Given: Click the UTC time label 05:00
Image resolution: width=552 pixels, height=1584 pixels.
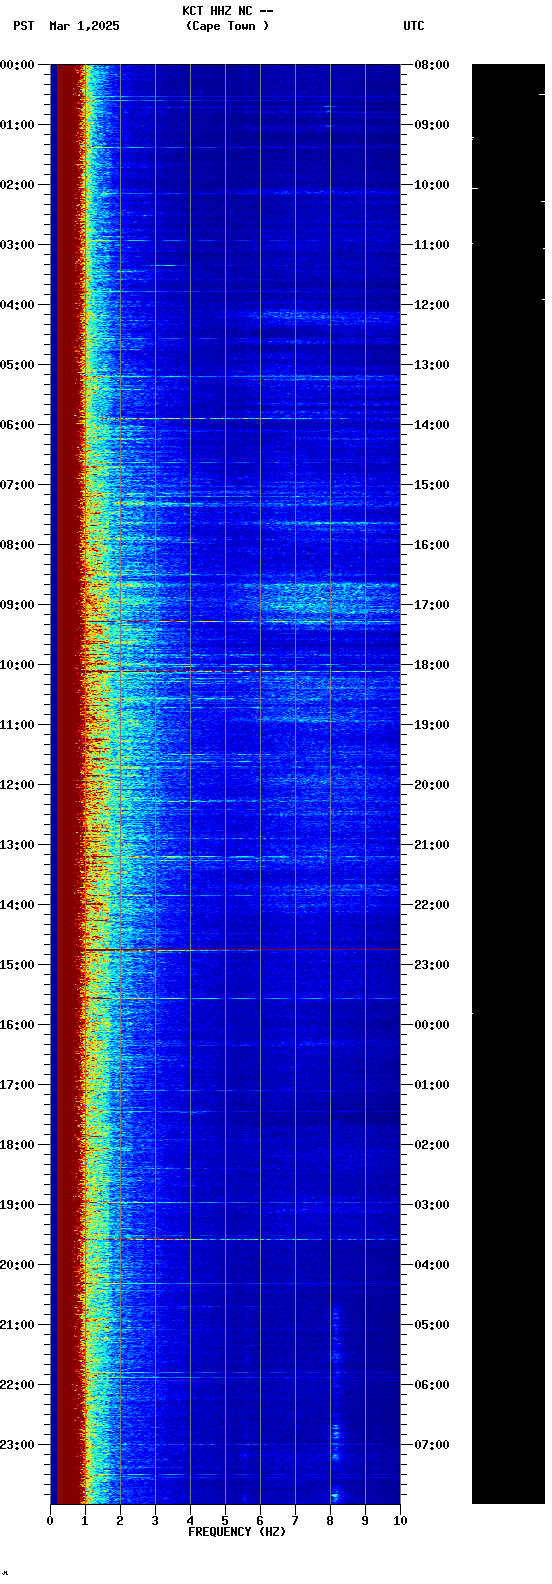Looking at the screenshot, I should click(x=432, y=1325).
